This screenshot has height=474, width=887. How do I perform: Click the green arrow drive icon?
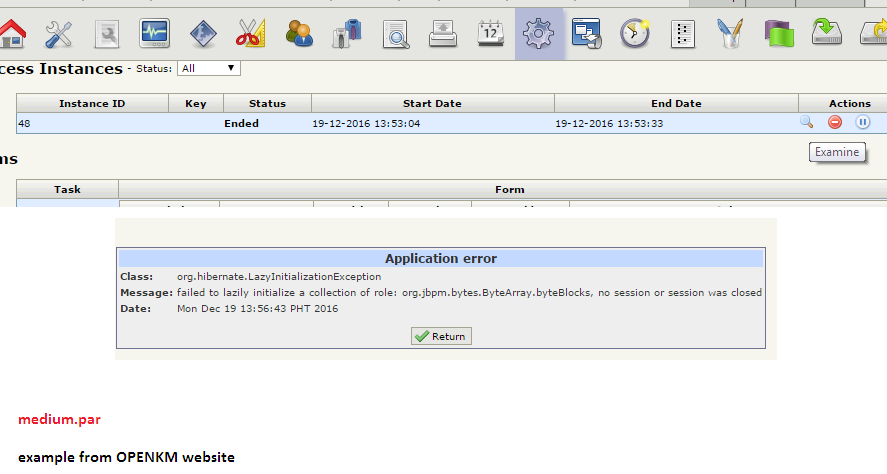point(826,34)
